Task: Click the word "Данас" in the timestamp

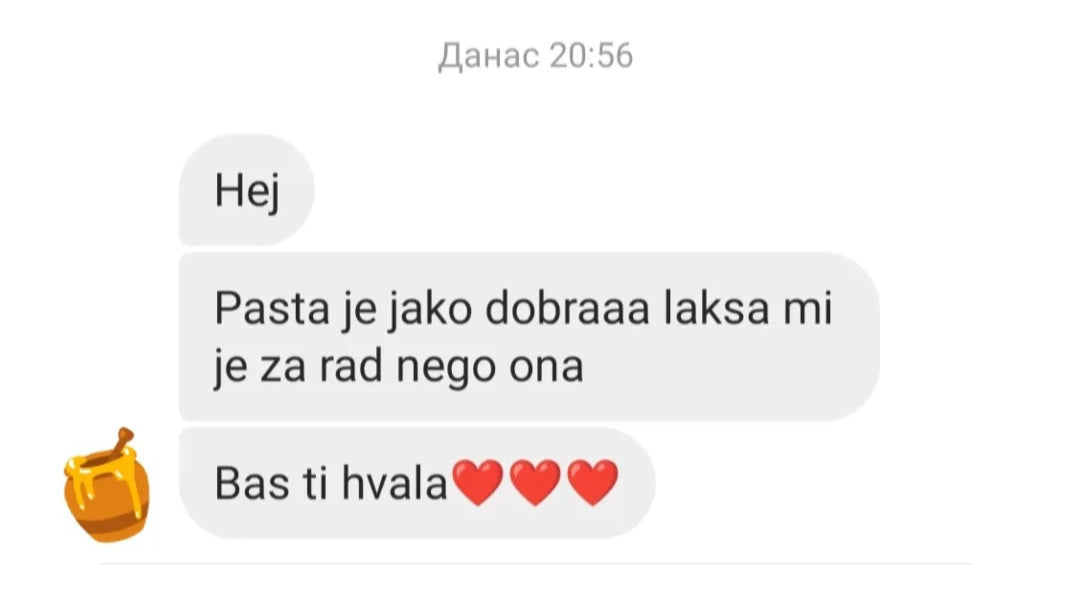Action: point(488,56)
